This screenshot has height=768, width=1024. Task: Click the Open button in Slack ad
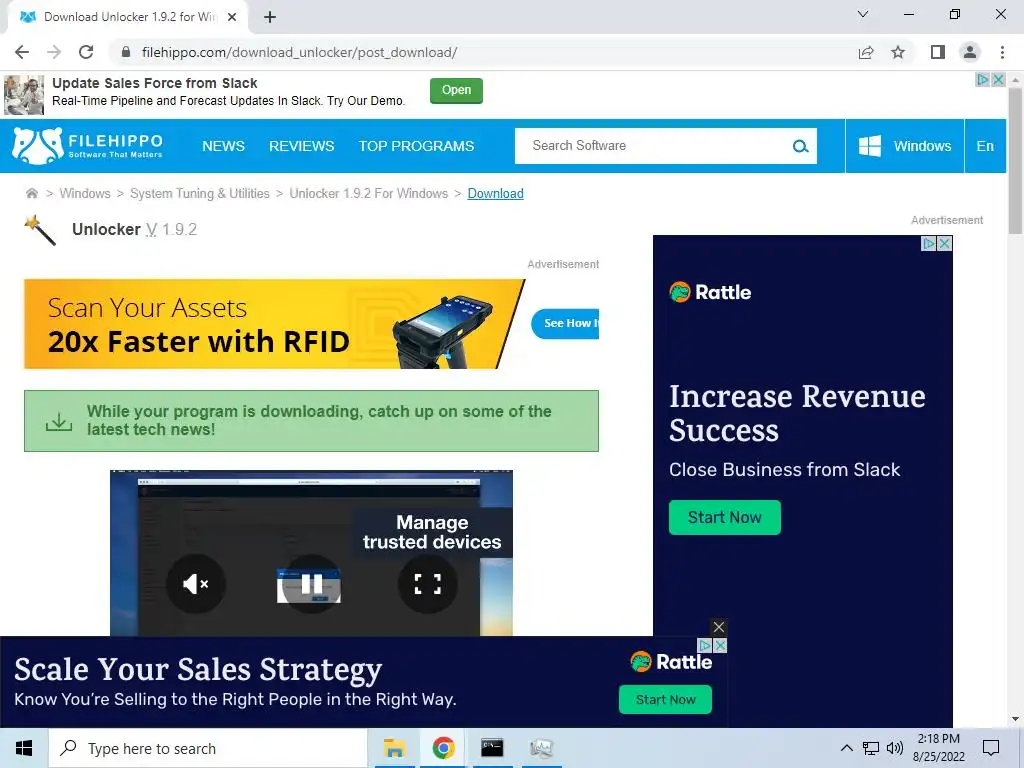click(x=456, y=90)
